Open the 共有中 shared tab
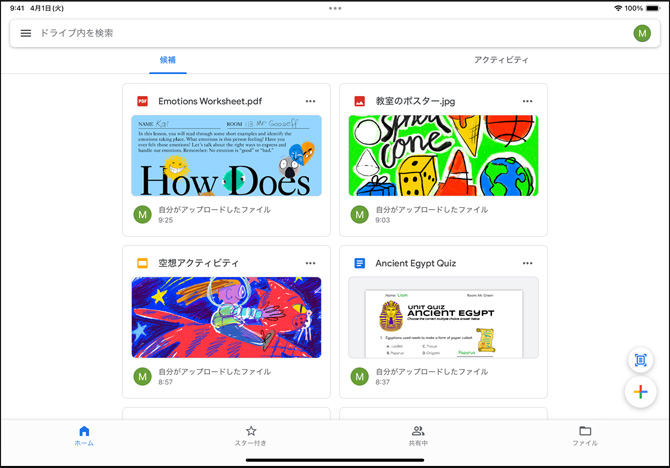 [x=418, y=436]
